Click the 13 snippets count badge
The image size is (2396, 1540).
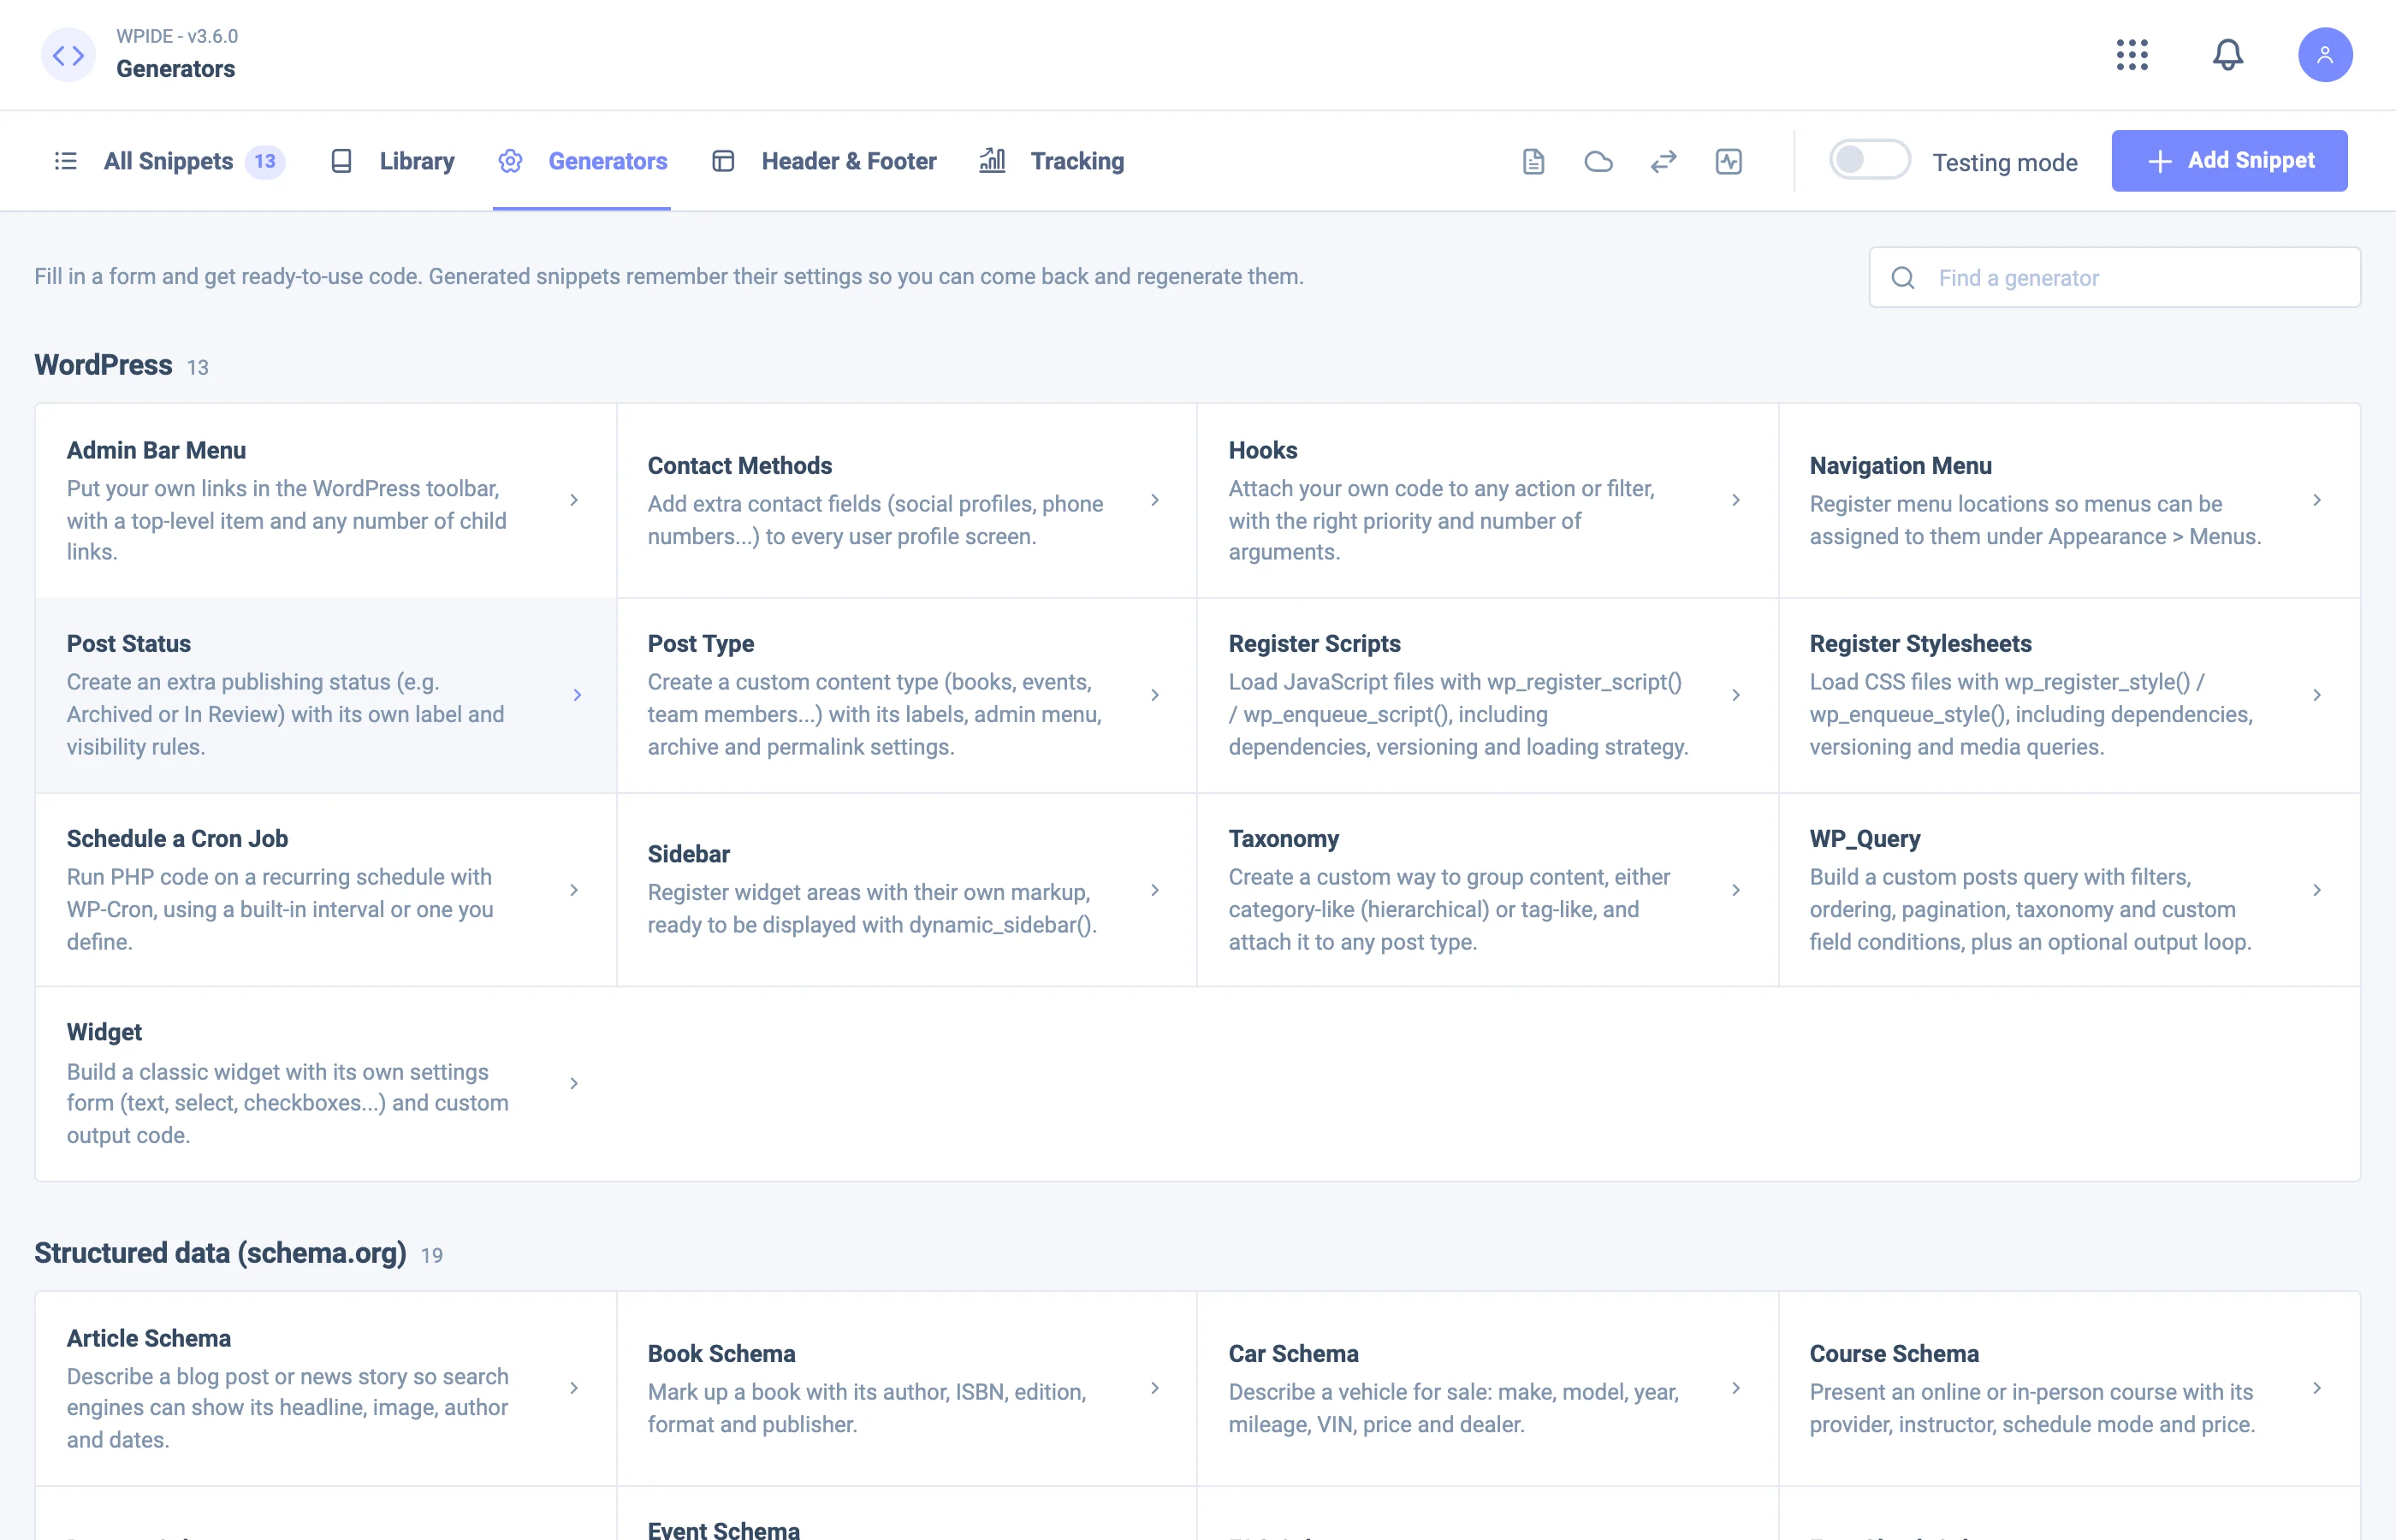(264, 162)
